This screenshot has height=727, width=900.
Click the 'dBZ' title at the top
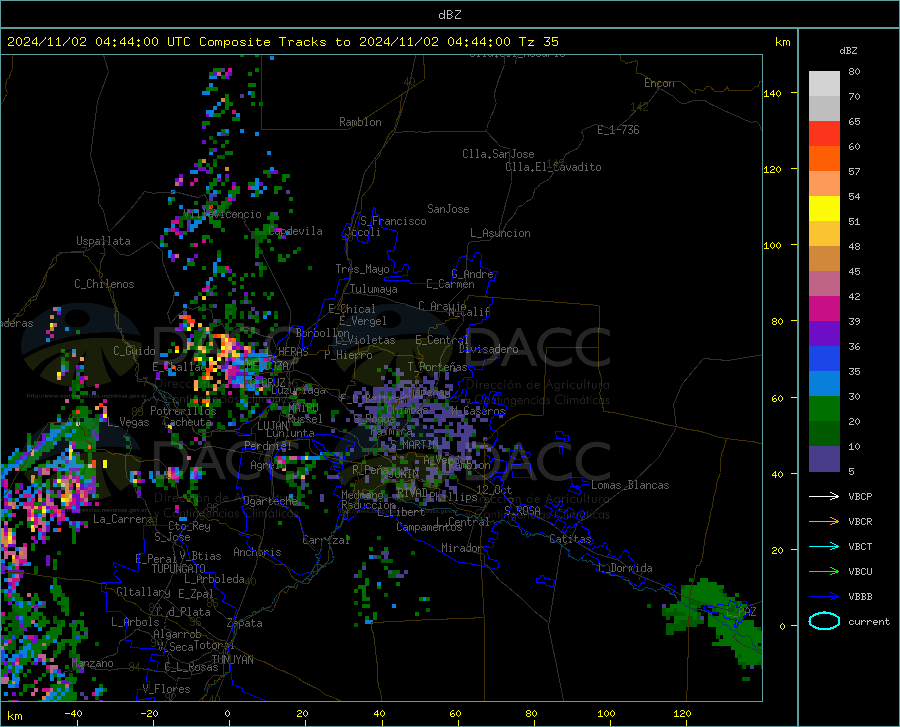pos(449,15)
